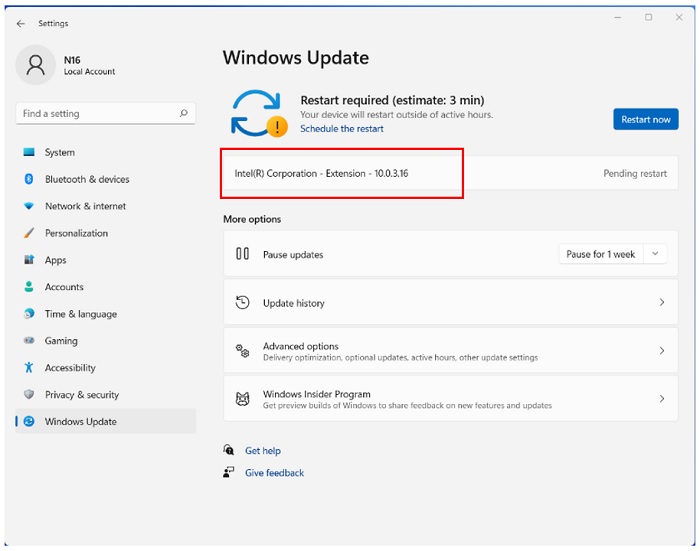The width and height of the screenshot is (700, 551).
Task: Click the Apps icon in sidebar
Action: pyautogui.click(x=29, y=259)
